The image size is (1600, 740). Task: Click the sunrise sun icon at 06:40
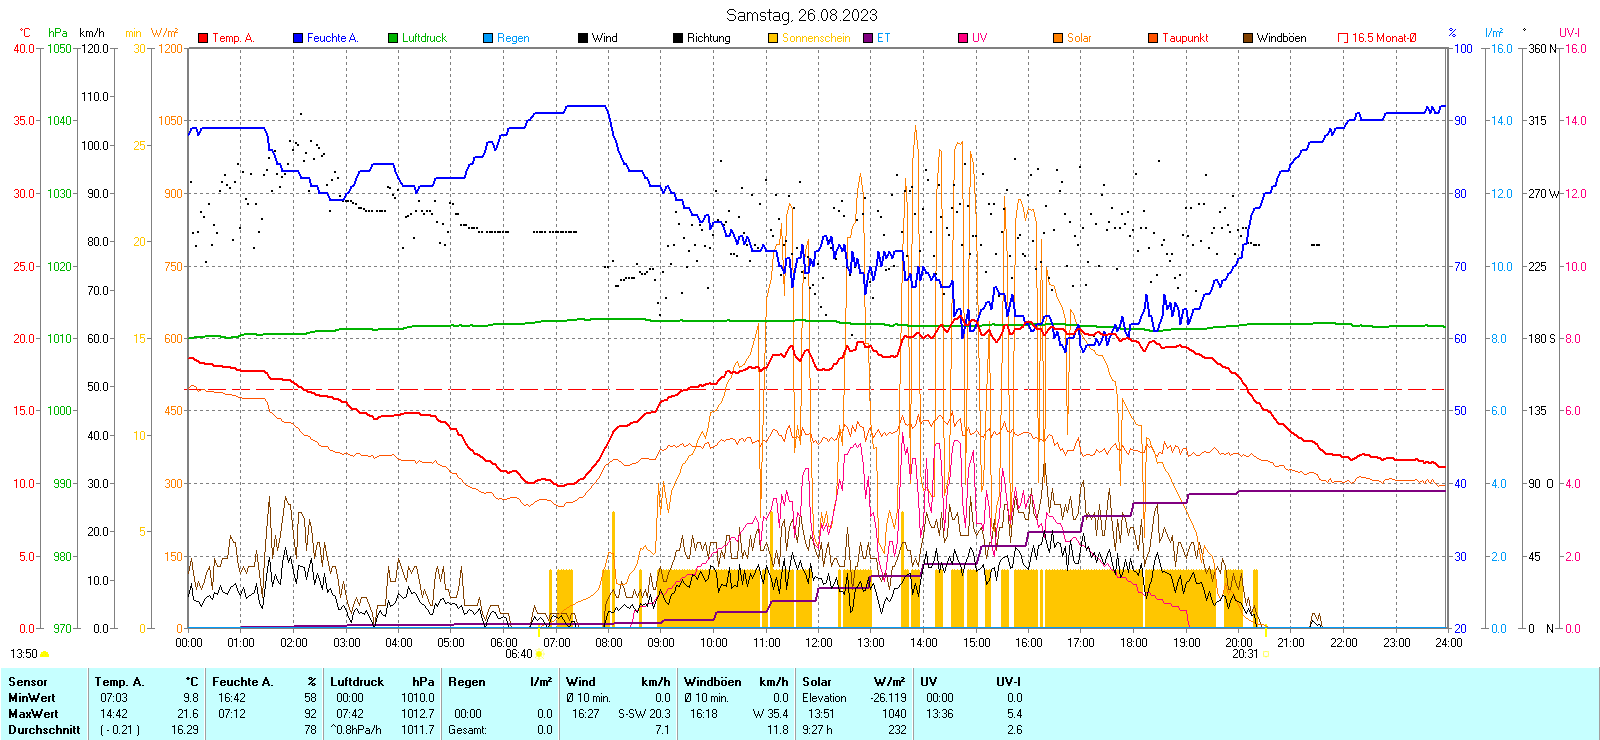point(540,654)
